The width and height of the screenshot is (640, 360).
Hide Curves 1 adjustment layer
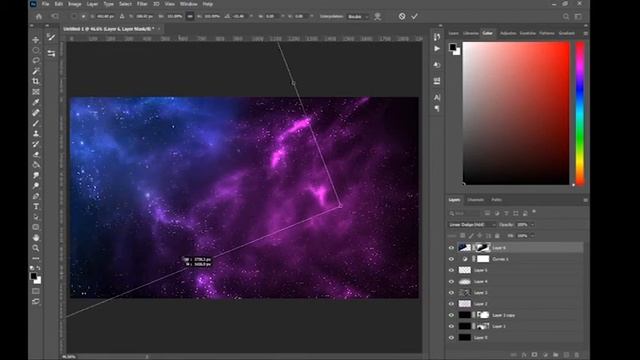click(451, 259)
